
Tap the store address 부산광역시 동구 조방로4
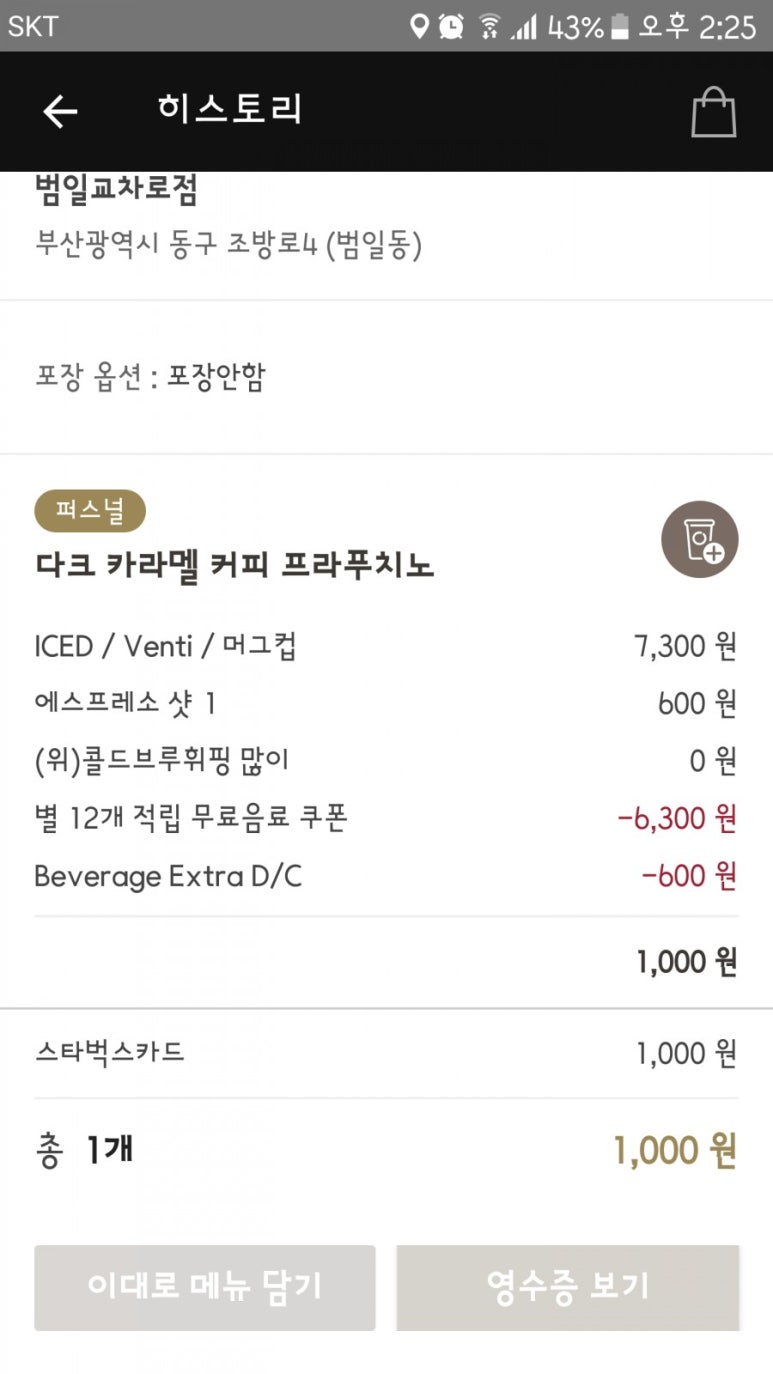(228, 245)
